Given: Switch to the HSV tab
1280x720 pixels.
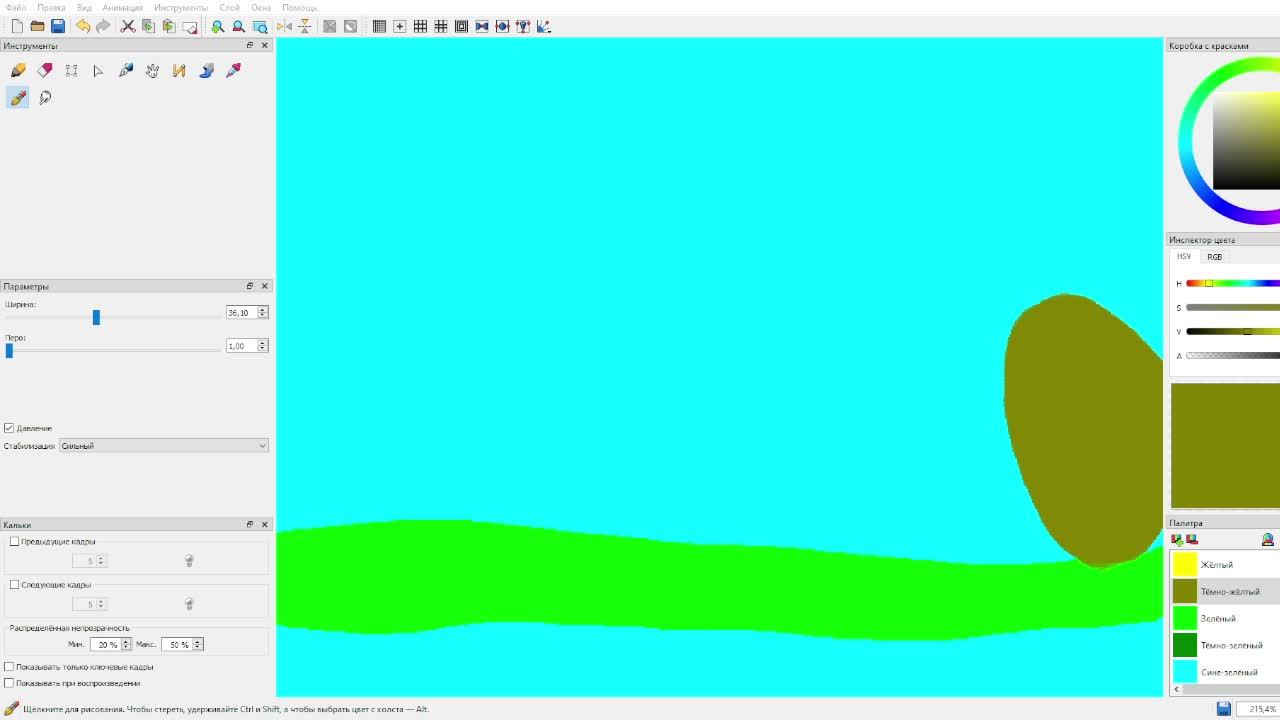Looking at the screenshot, I should pyautogui.click(x=1184, y=256).
